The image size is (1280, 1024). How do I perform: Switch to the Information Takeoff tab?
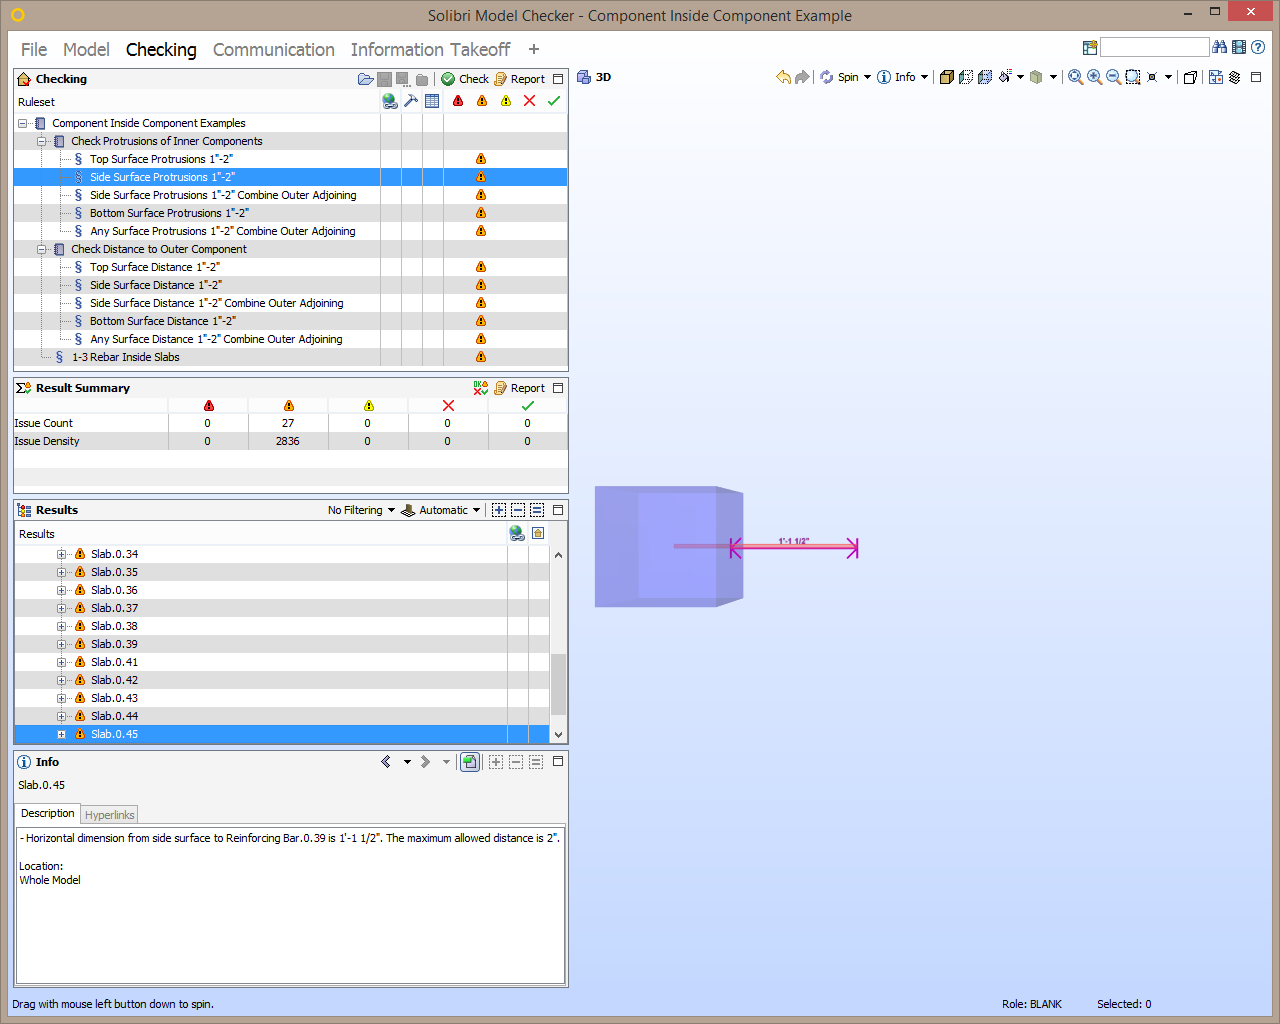tap(430, 49)
